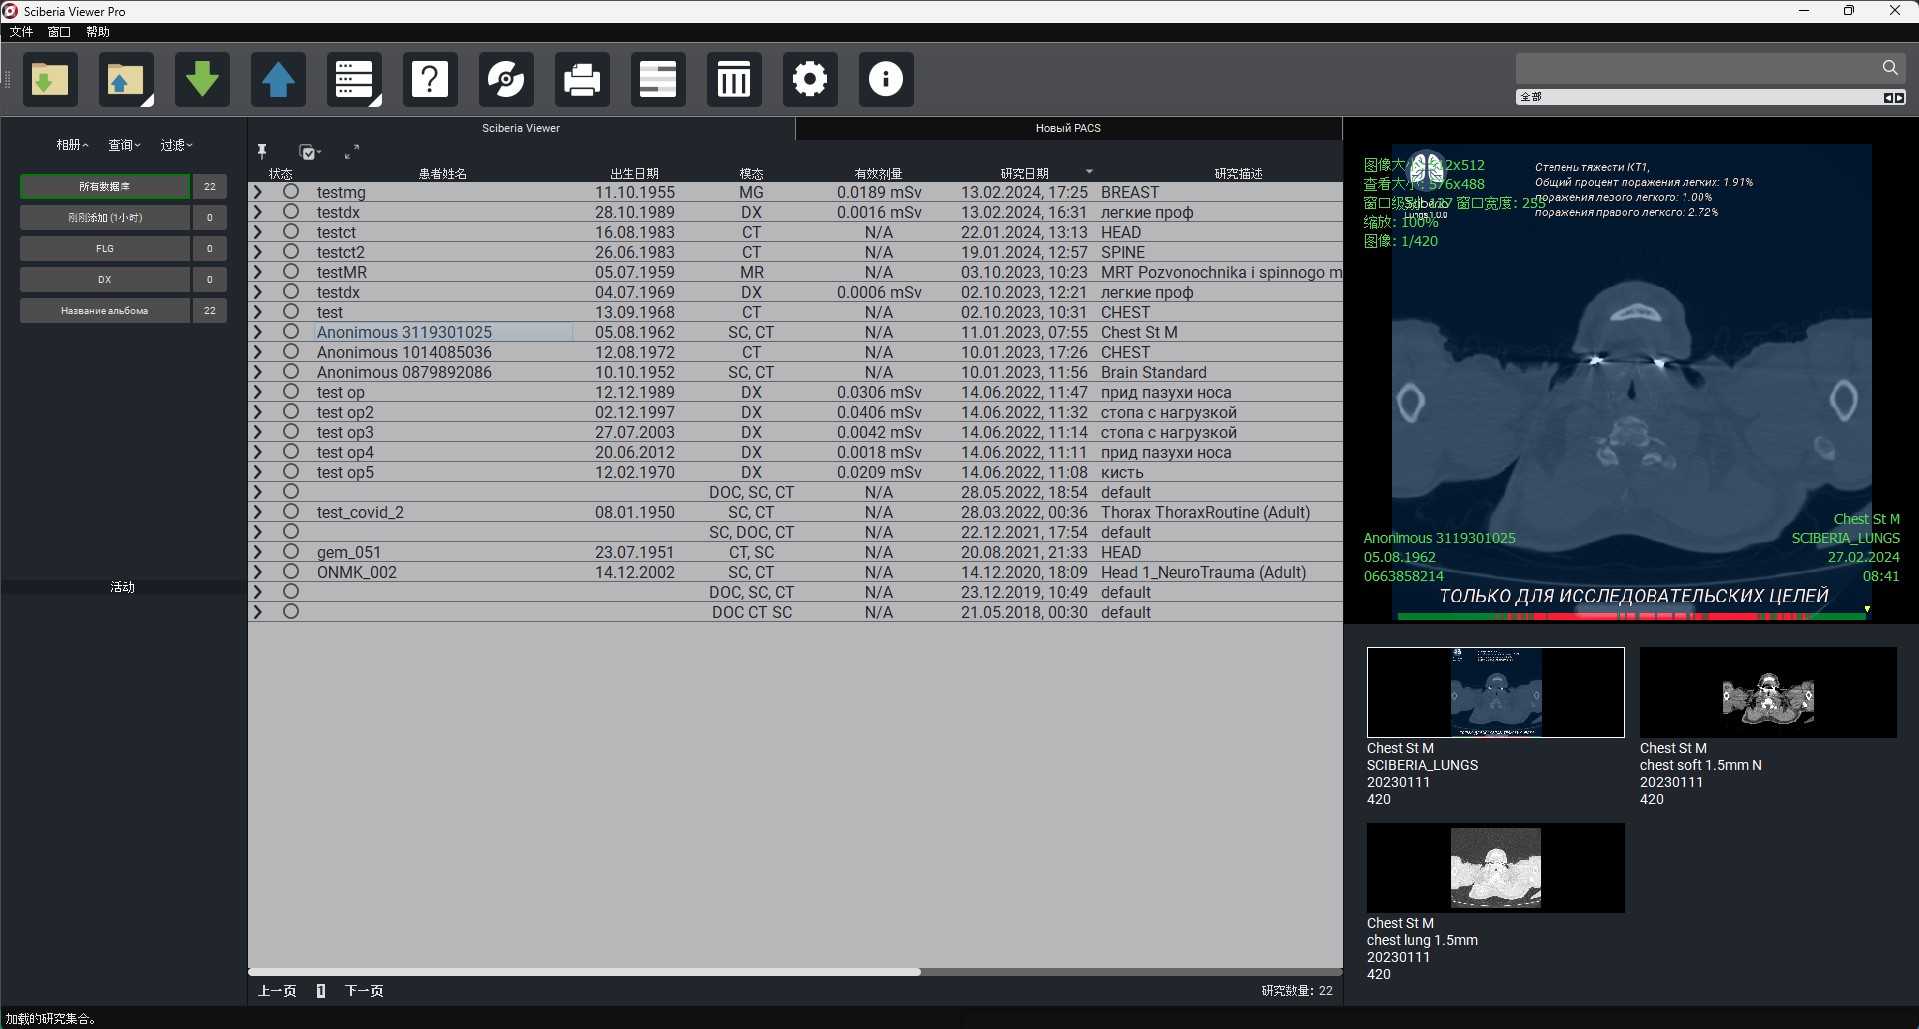The height and width of the screenshot is (1029, 1919).
Task: Toggle status circle for testct
Action: click(291, 231)
